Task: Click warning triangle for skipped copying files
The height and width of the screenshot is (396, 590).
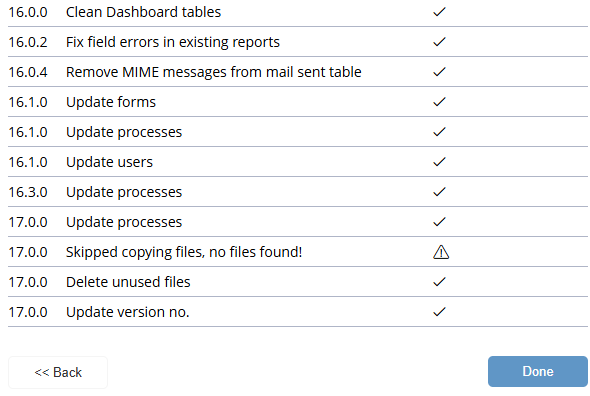Action: (x=441, y=252)
